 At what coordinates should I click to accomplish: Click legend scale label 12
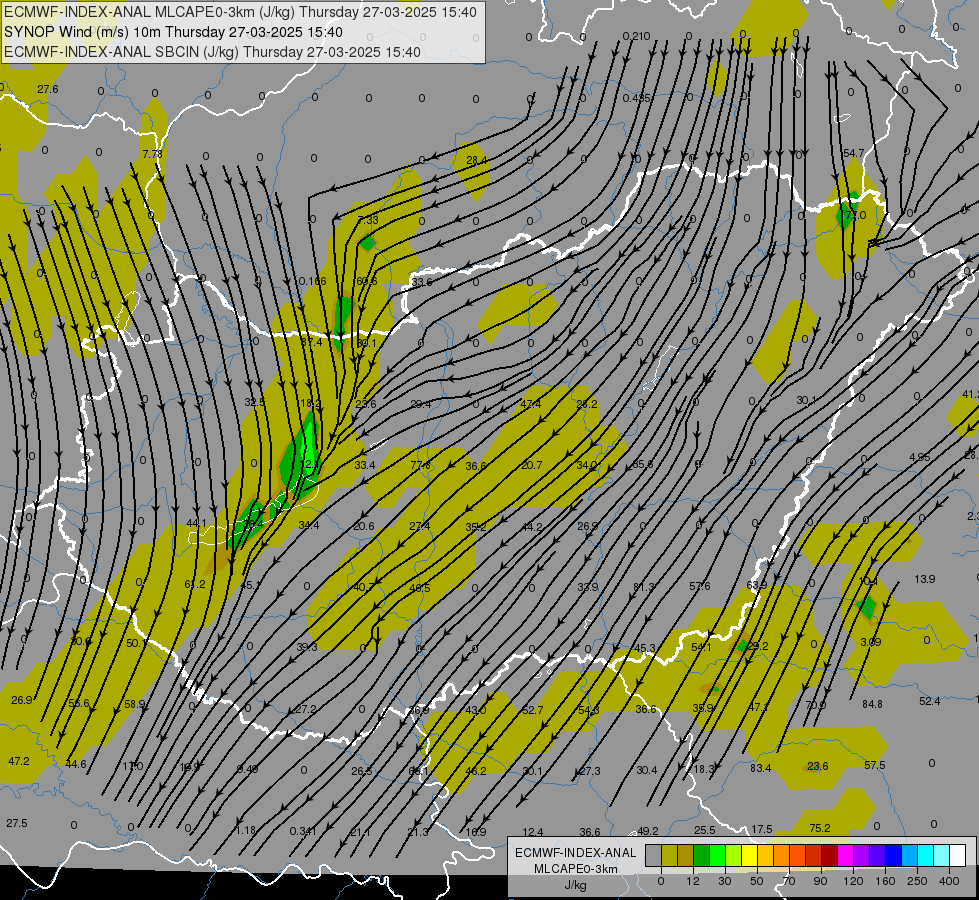pyautogui.click(x=692, y=881)
